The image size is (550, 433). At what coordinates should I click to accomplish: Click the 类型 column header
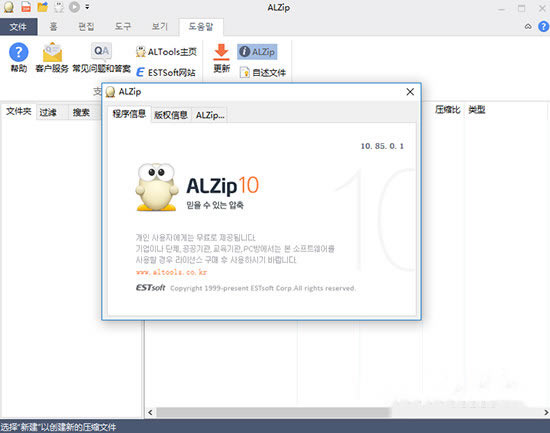pos(477,110)
